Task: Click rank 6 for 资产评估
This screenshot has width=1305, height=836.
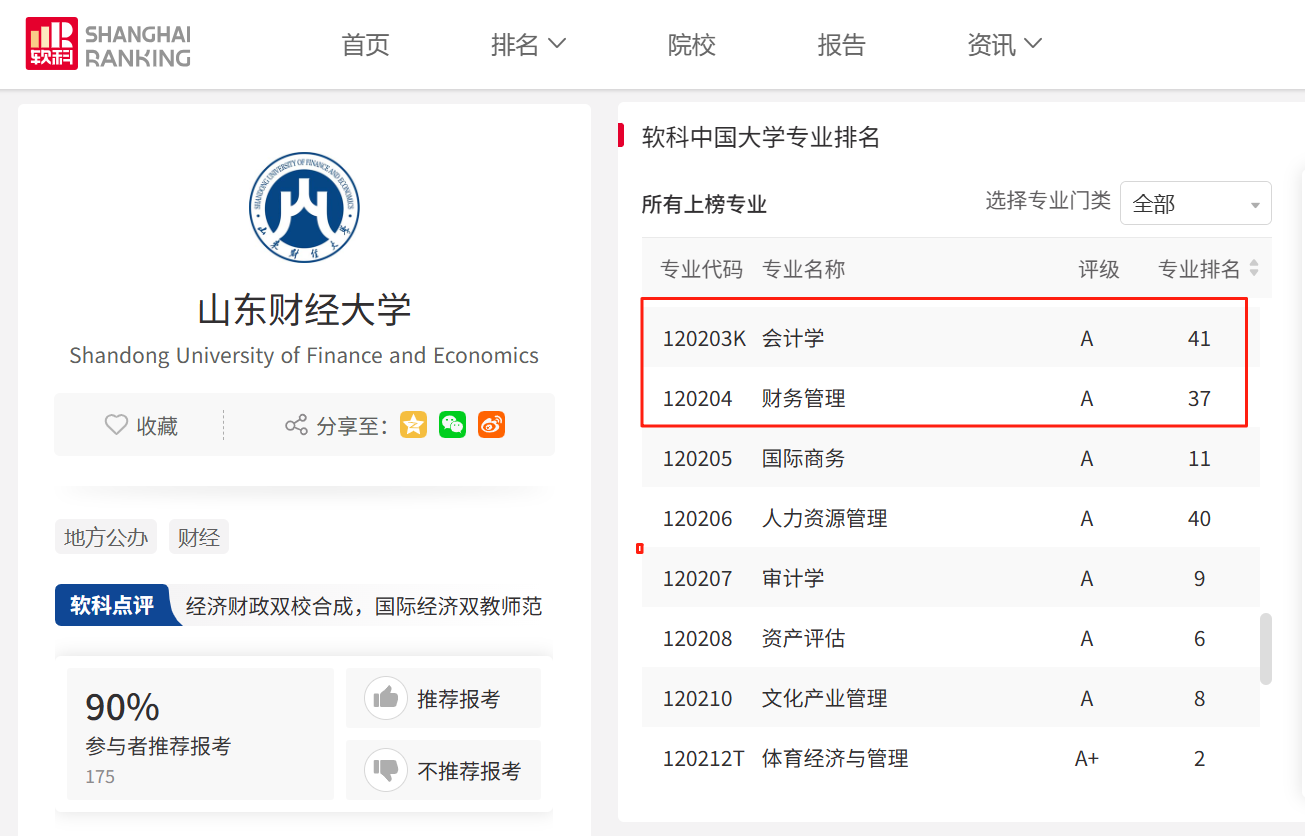Action: coord(1199,638)
